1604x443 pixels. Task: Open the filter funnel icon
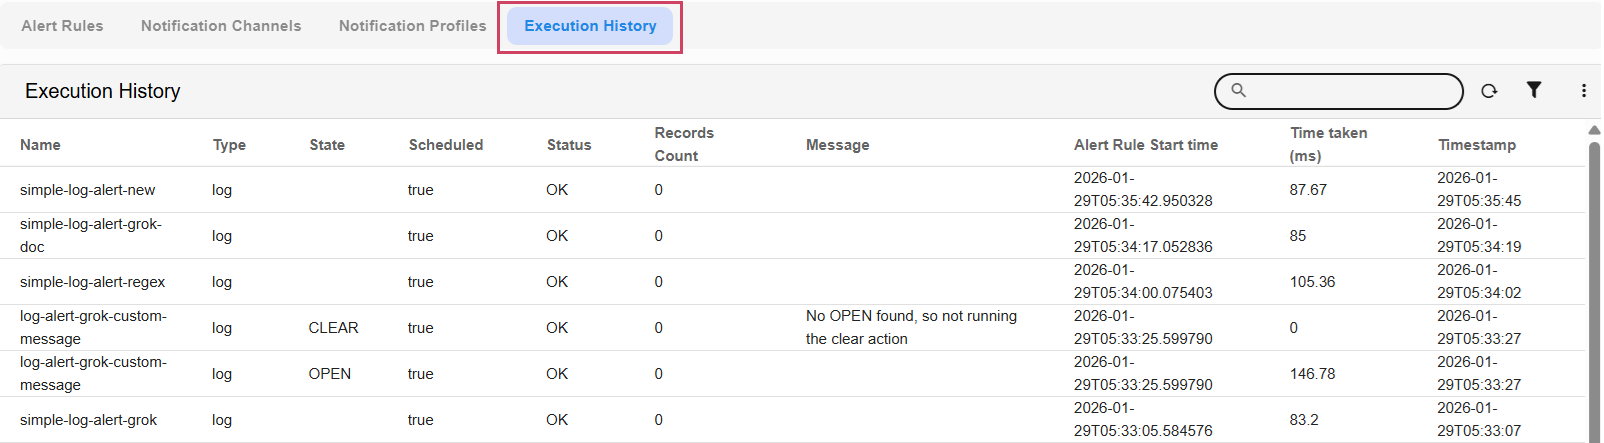(1533, 90)
